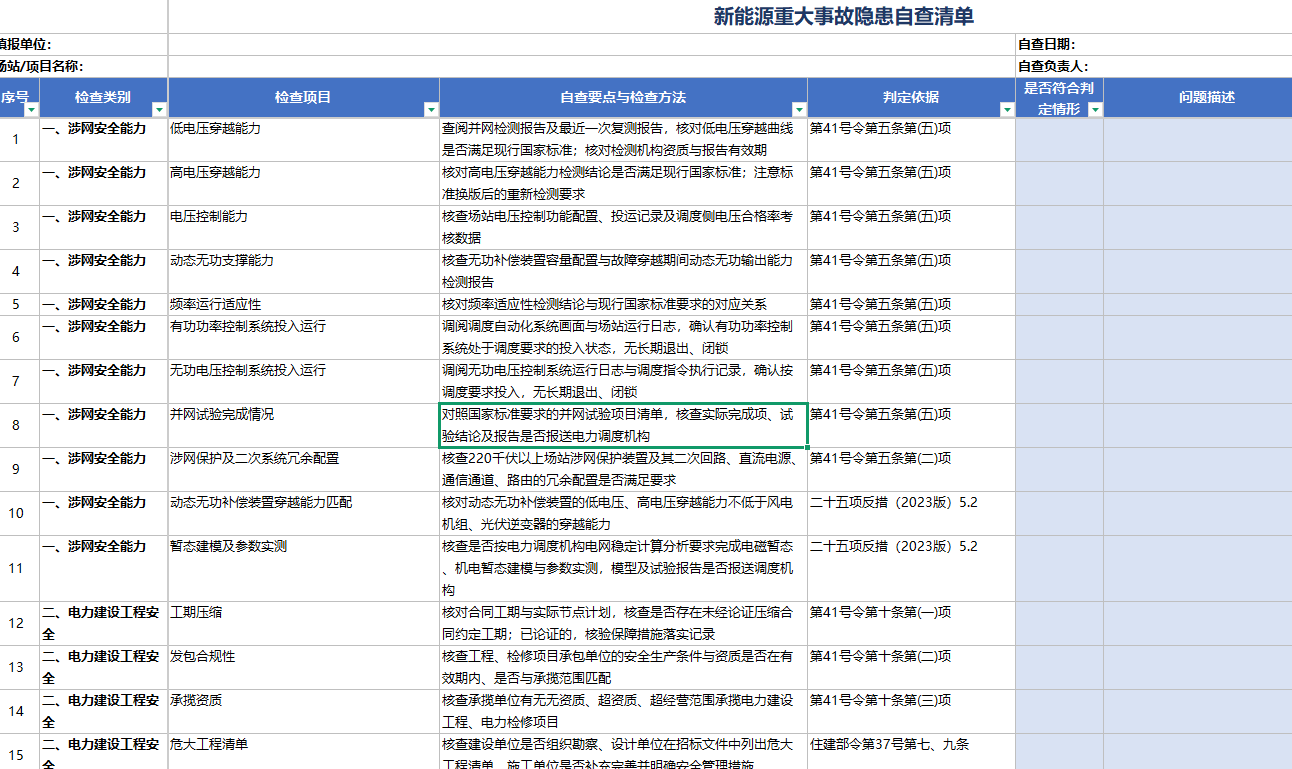Select the 第41号令第十条第(三)项 cell

(x=911, y=711)
